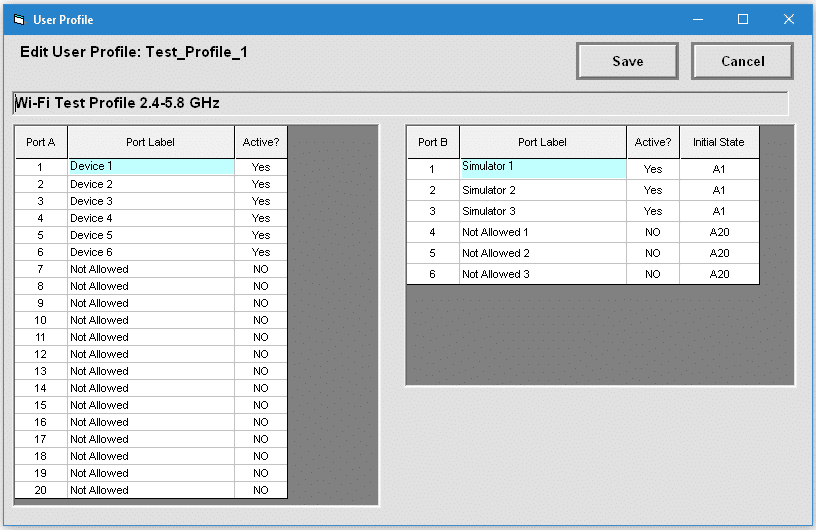Screen dimensions: 816x530
Task: Click the Port B column header
Action: 433,142
